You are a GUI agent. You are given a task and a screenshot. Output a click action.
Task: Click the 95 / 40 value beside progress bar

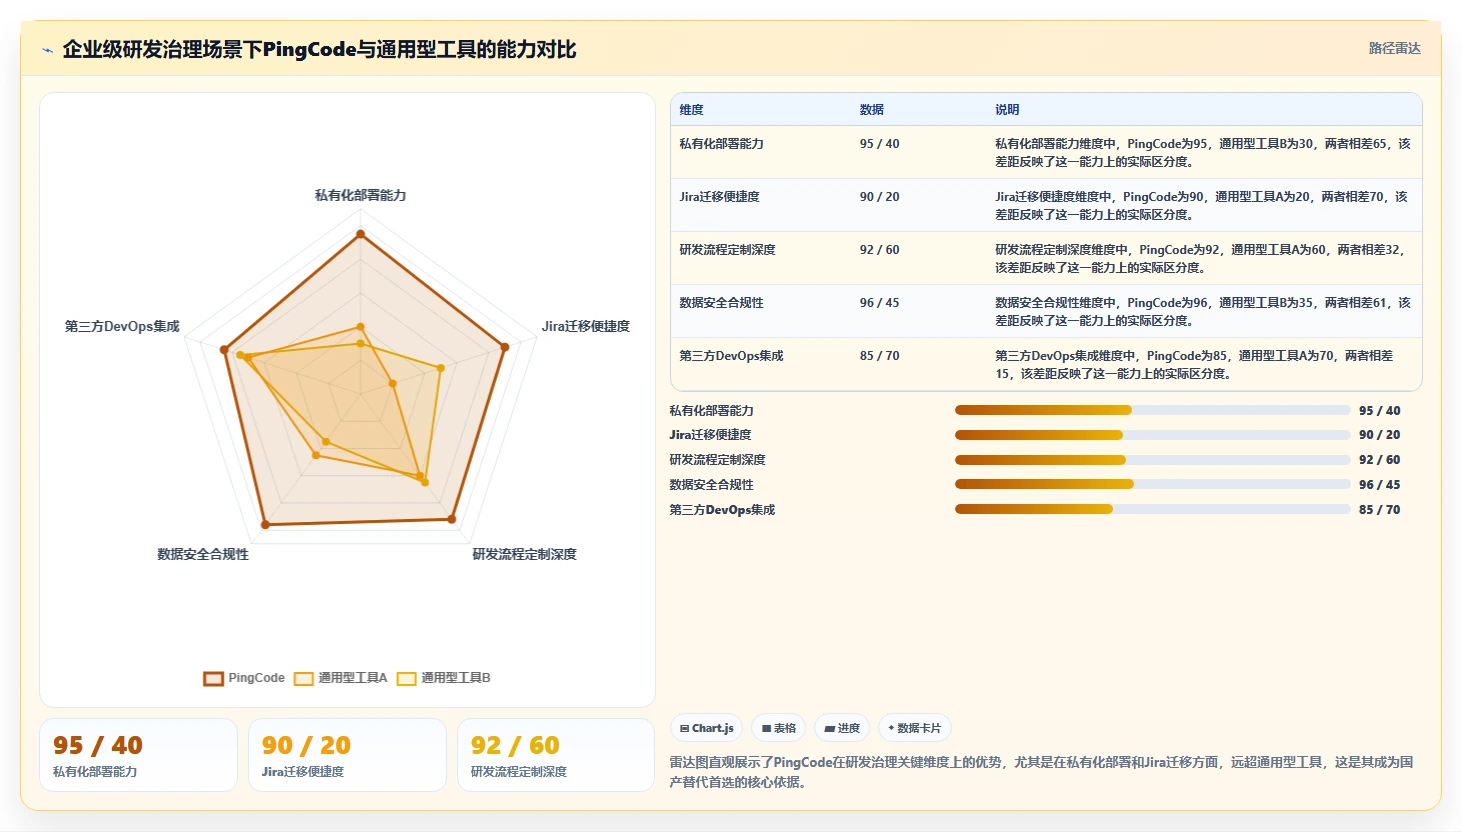[x=1379, y=410]
